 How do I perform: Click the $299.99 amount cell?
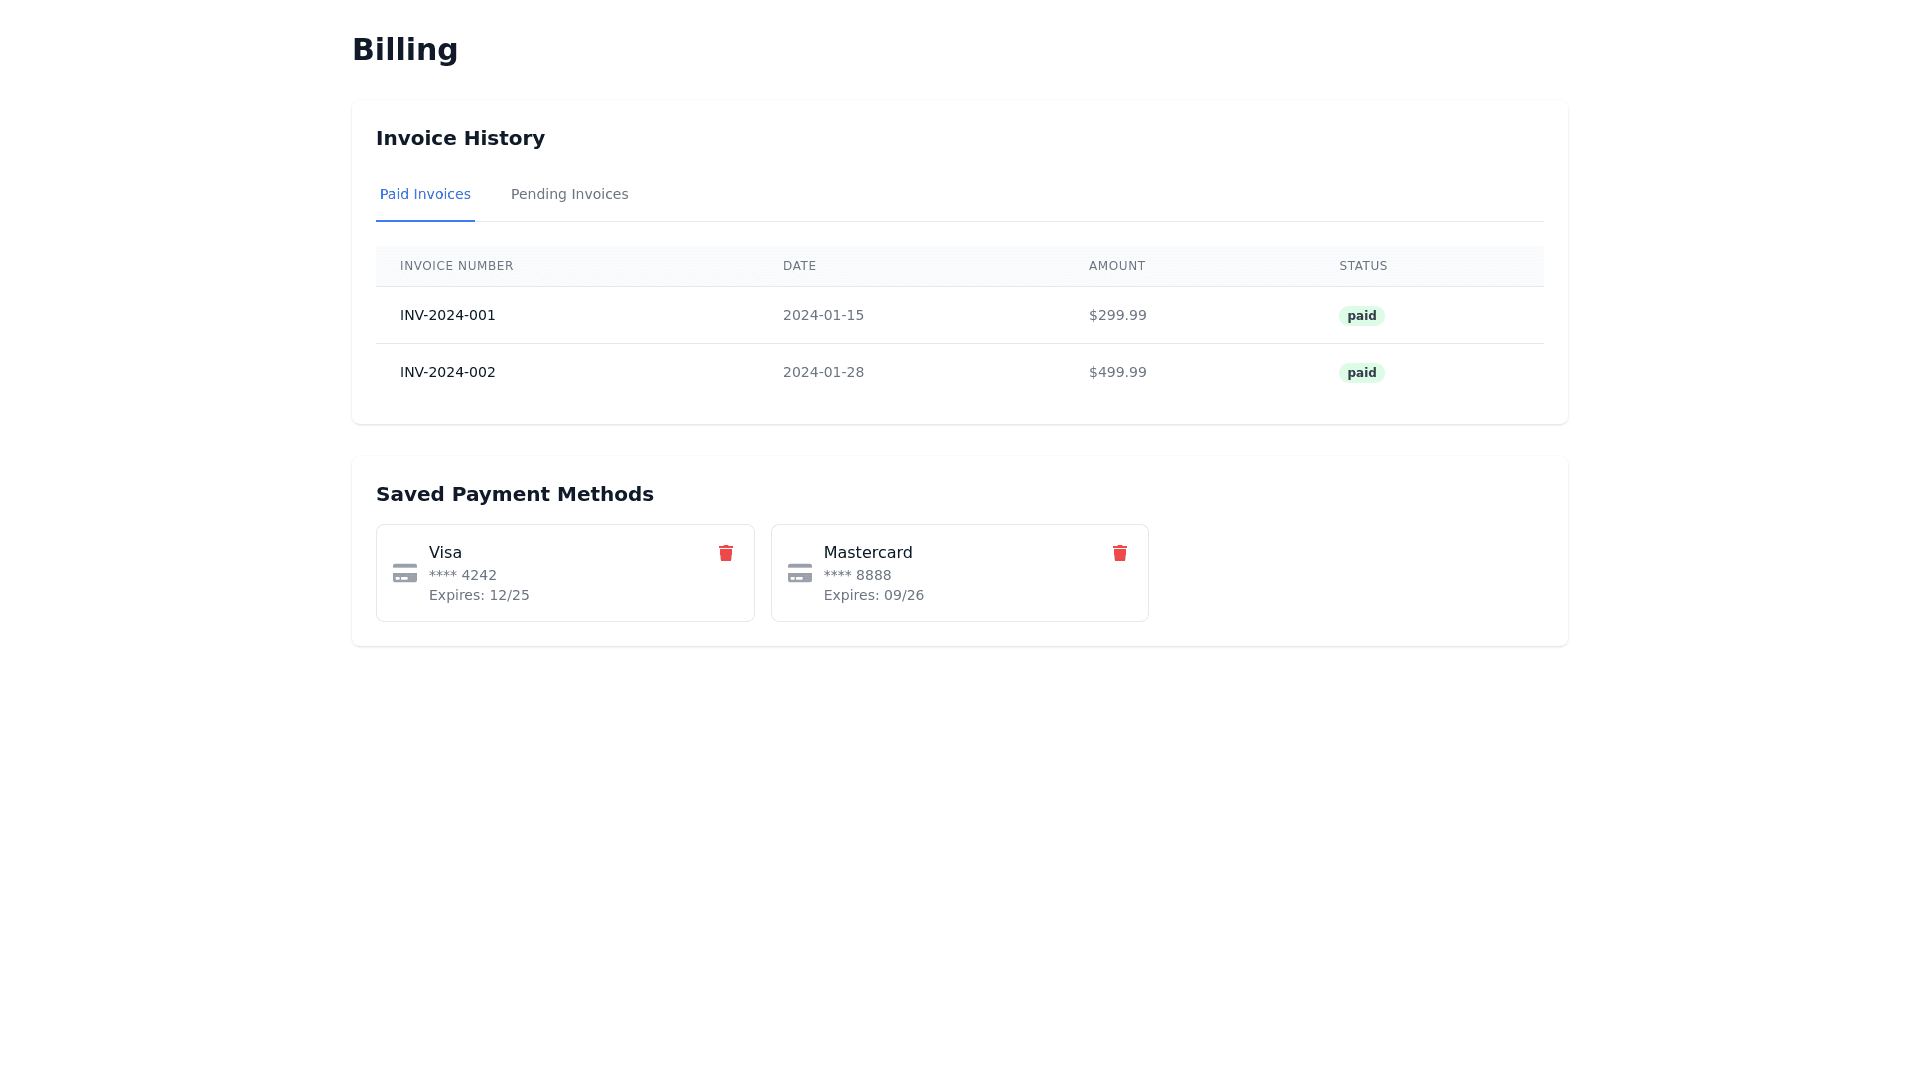(1117, 315)
